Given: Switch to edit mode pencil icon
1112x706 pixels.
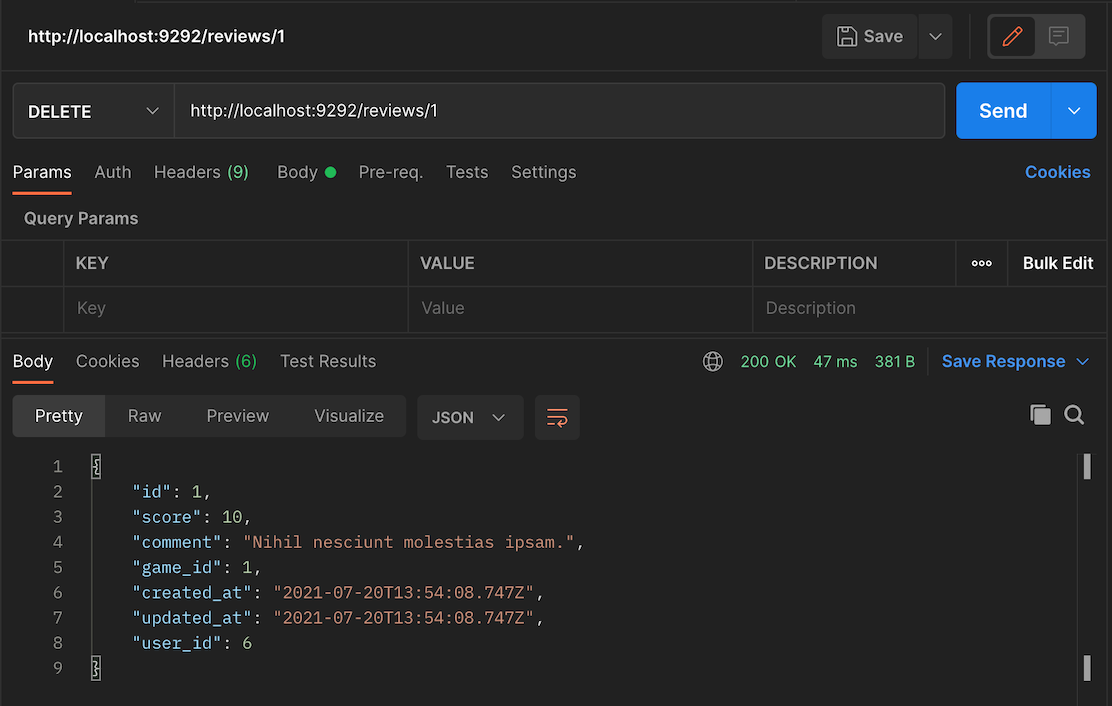Looking at the screenshot, I should coord(1012,36).
